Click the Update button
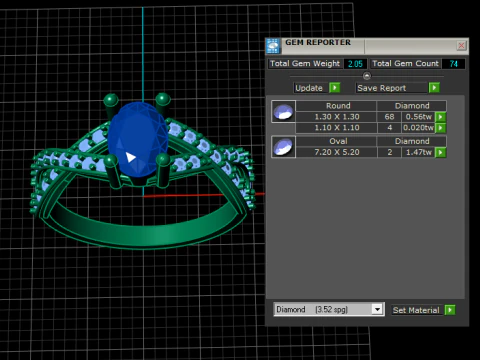The image size is (480, 360). (311, 88)
